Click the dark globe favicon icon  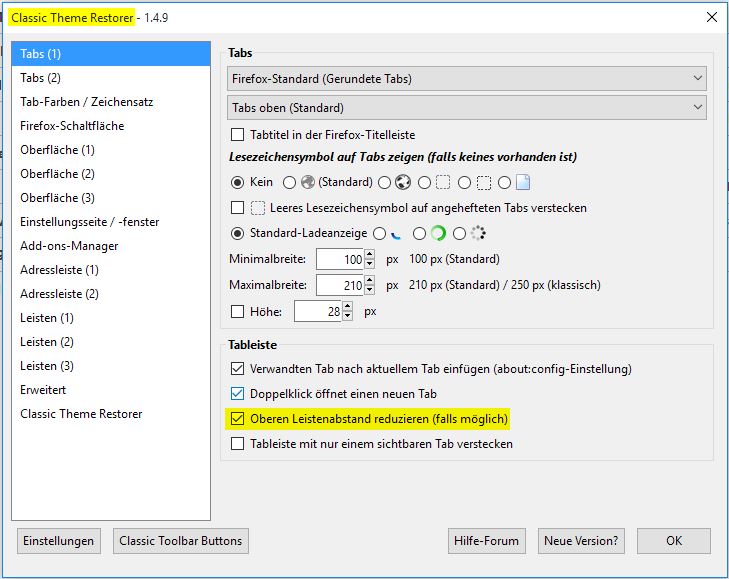[403, 182]
